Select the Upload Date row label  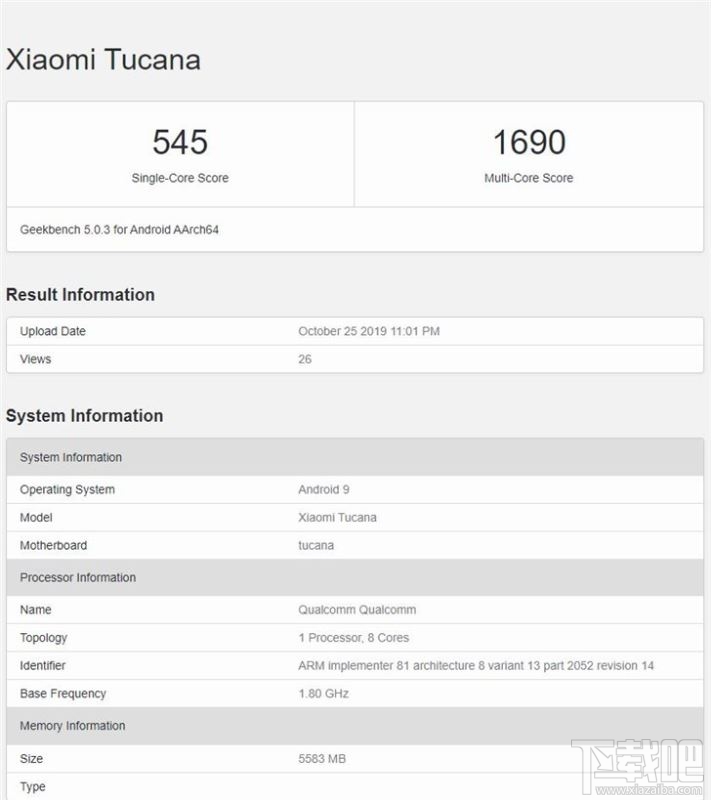click(53, 331)
